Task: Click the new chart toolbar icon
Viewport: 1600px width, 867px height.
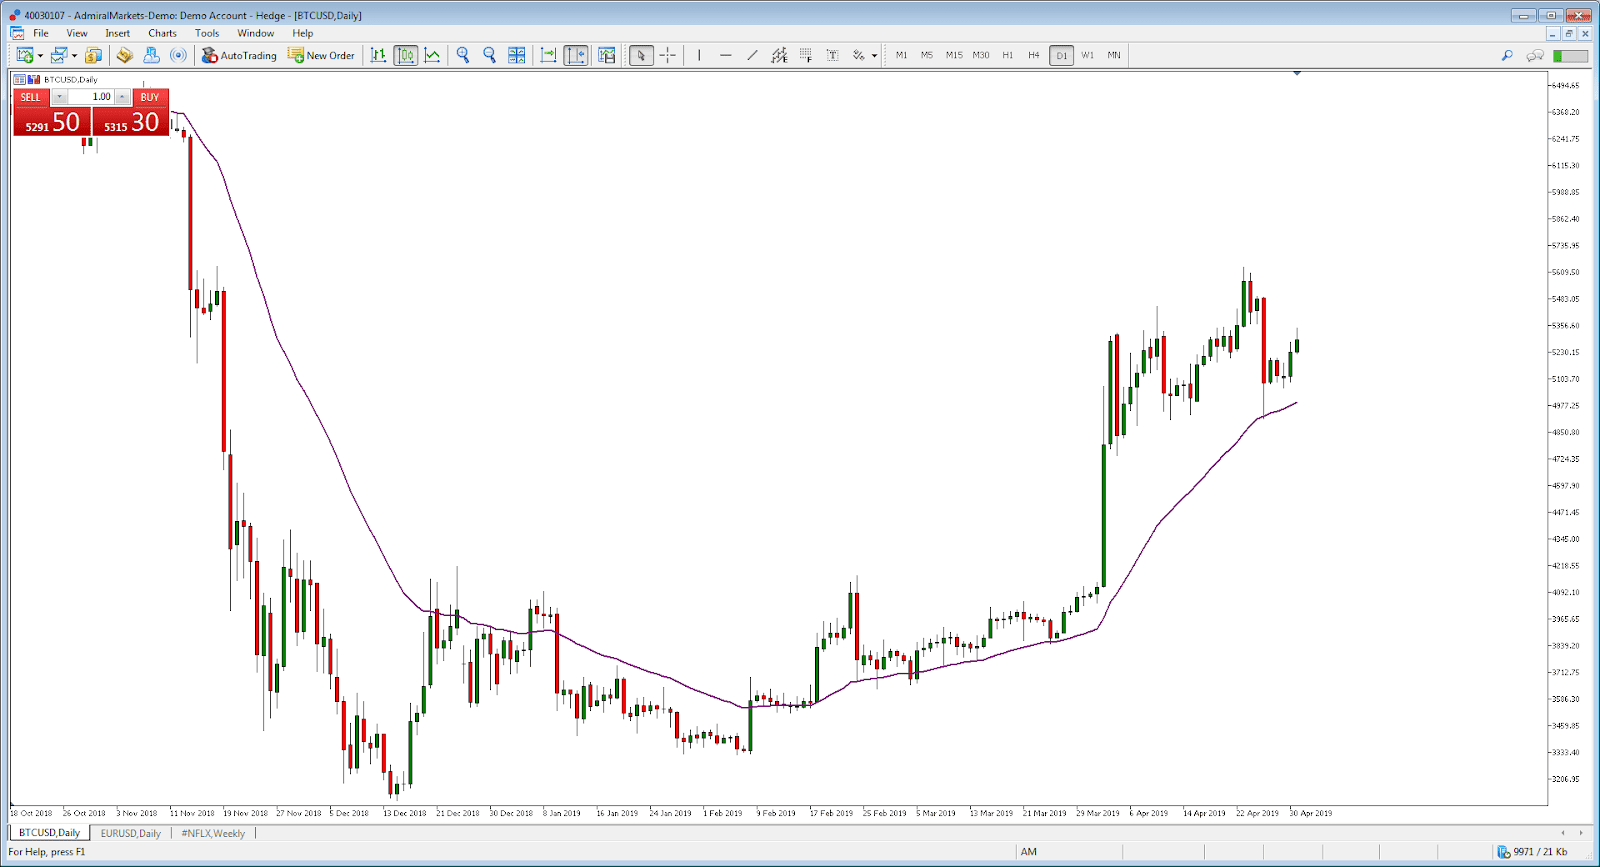Action: click(x=25, y=55)
